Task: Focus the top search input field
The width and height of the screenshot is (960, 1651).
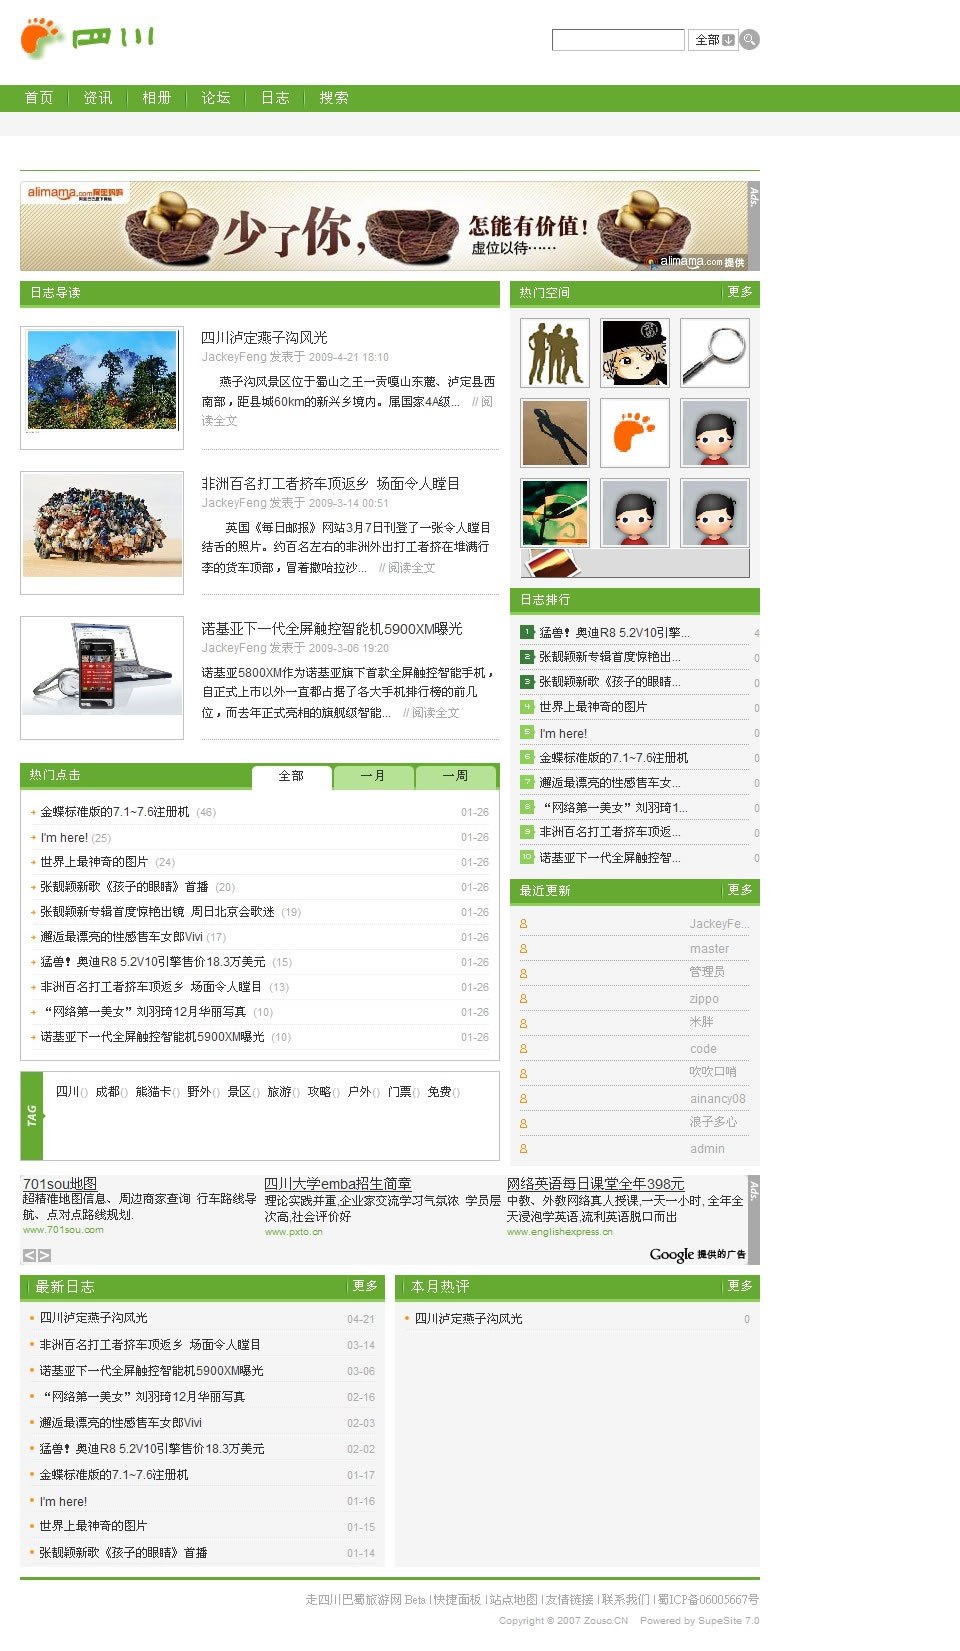Action: [x=618, y=40]
